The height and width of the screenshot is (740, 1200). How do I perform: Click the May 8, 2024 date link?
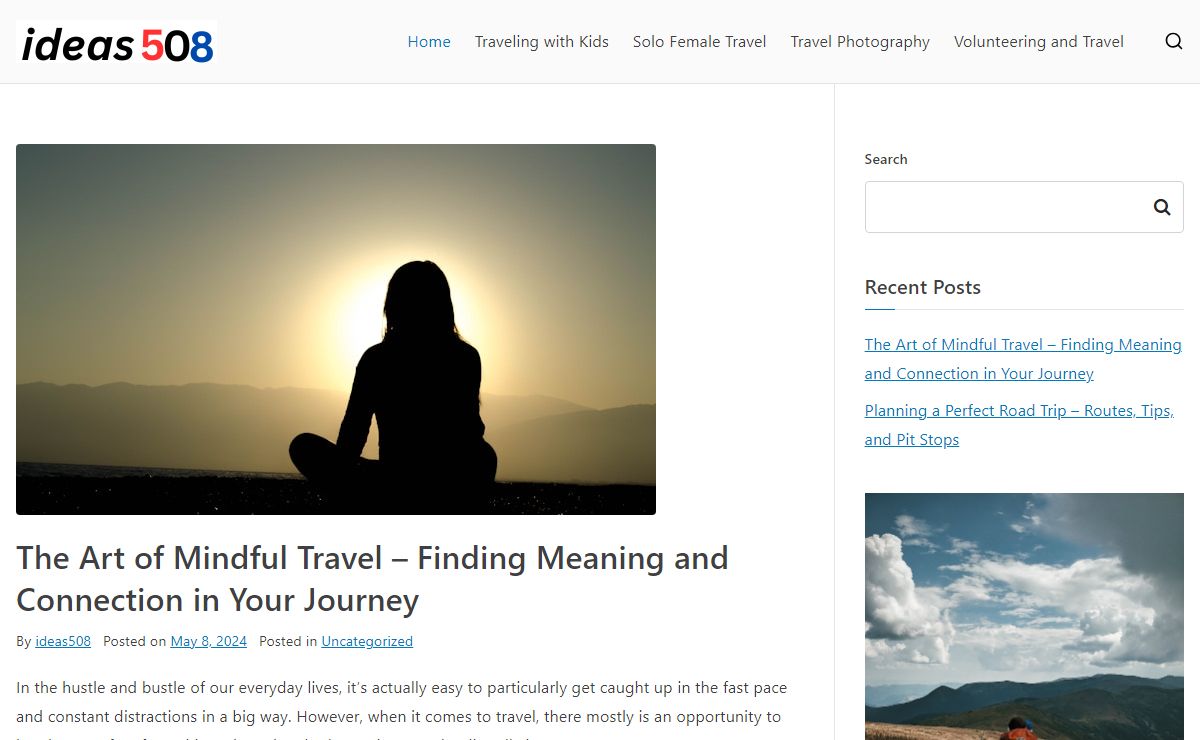click(209, 641)
